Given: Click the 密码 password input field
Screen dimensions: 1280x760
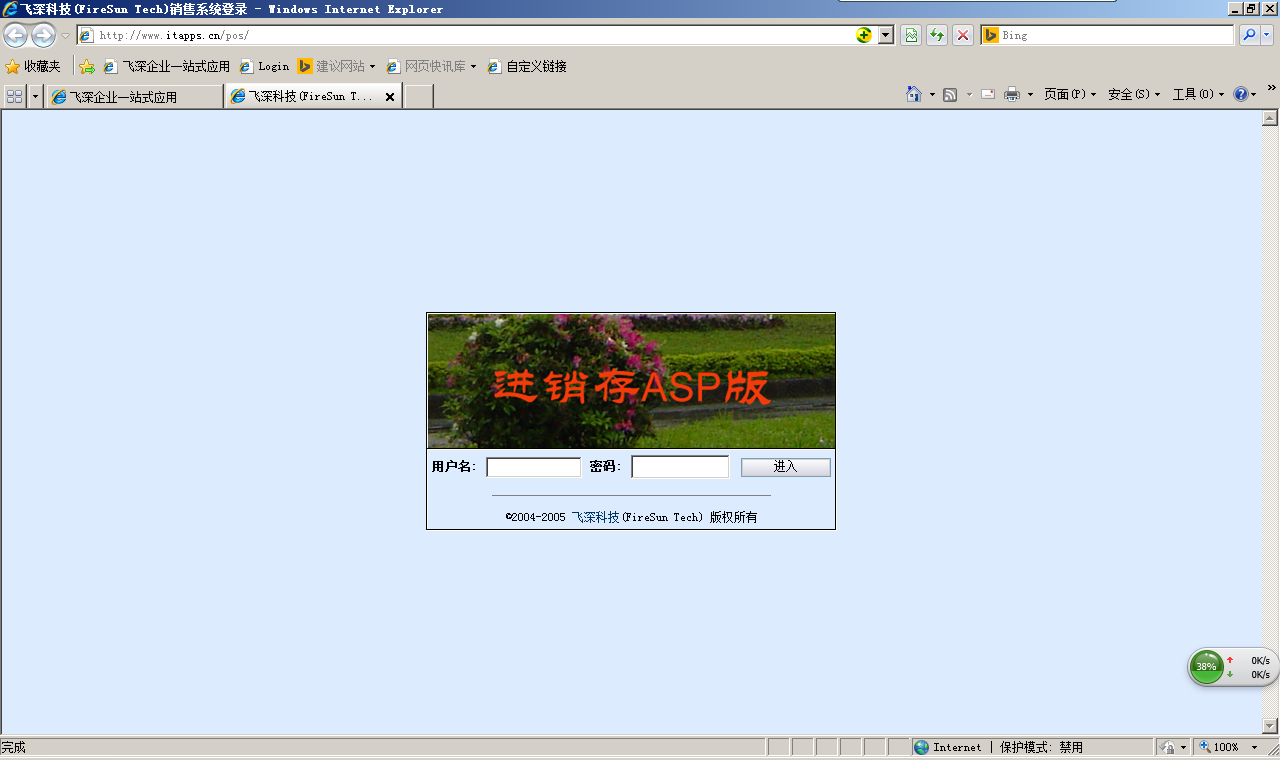Looking at the screenshot, I should point(680,467).
